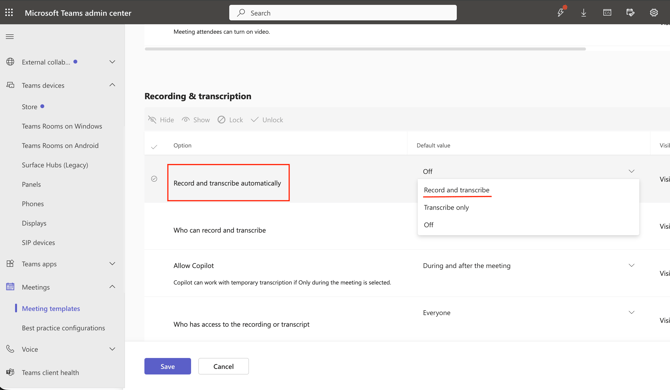
Task: Click the Voice phone icon
Action: coord(10,349)
